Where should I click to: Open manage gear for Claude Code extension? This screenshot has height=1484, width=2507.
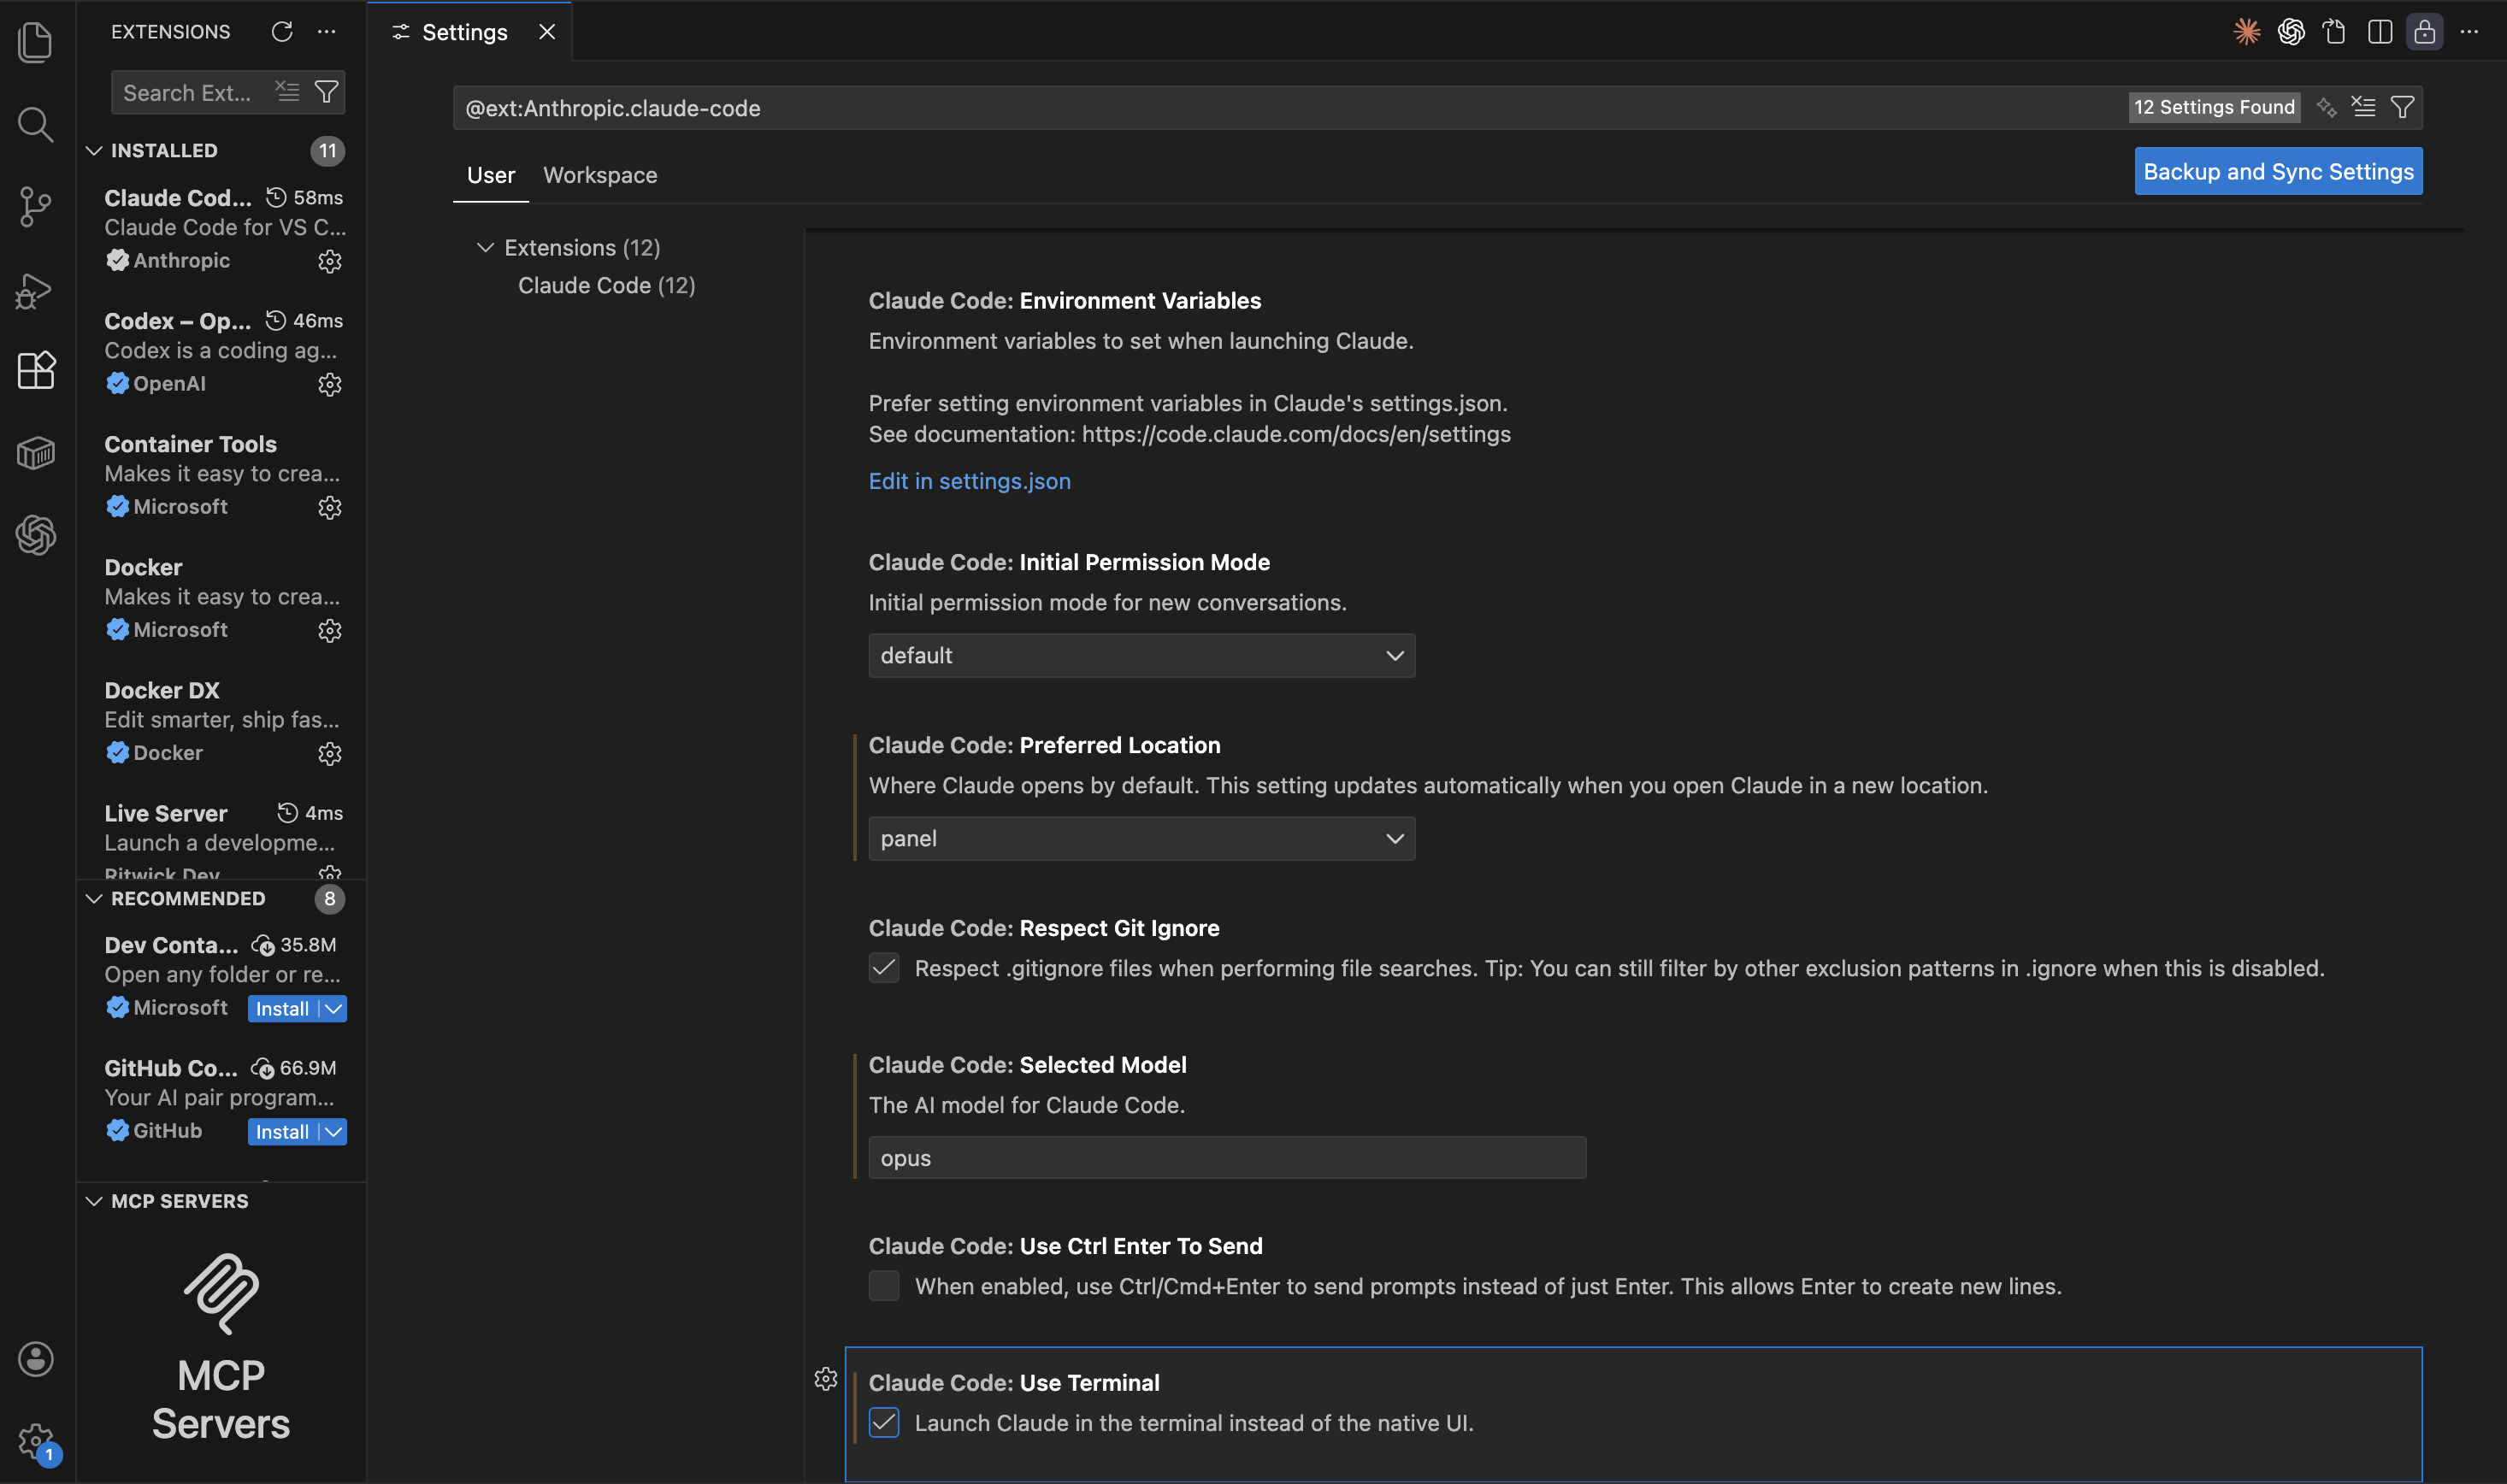tap(330, 261)
